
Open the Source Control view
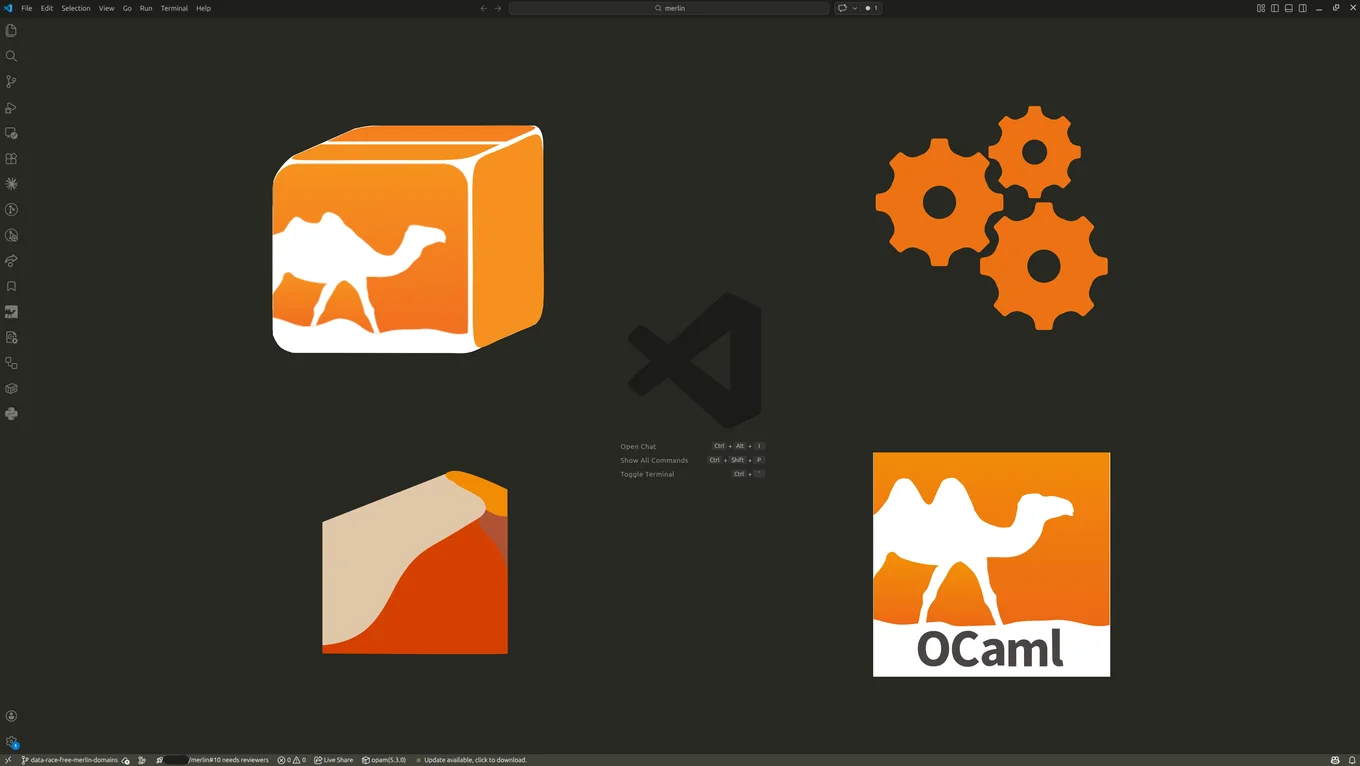(11, 81)
